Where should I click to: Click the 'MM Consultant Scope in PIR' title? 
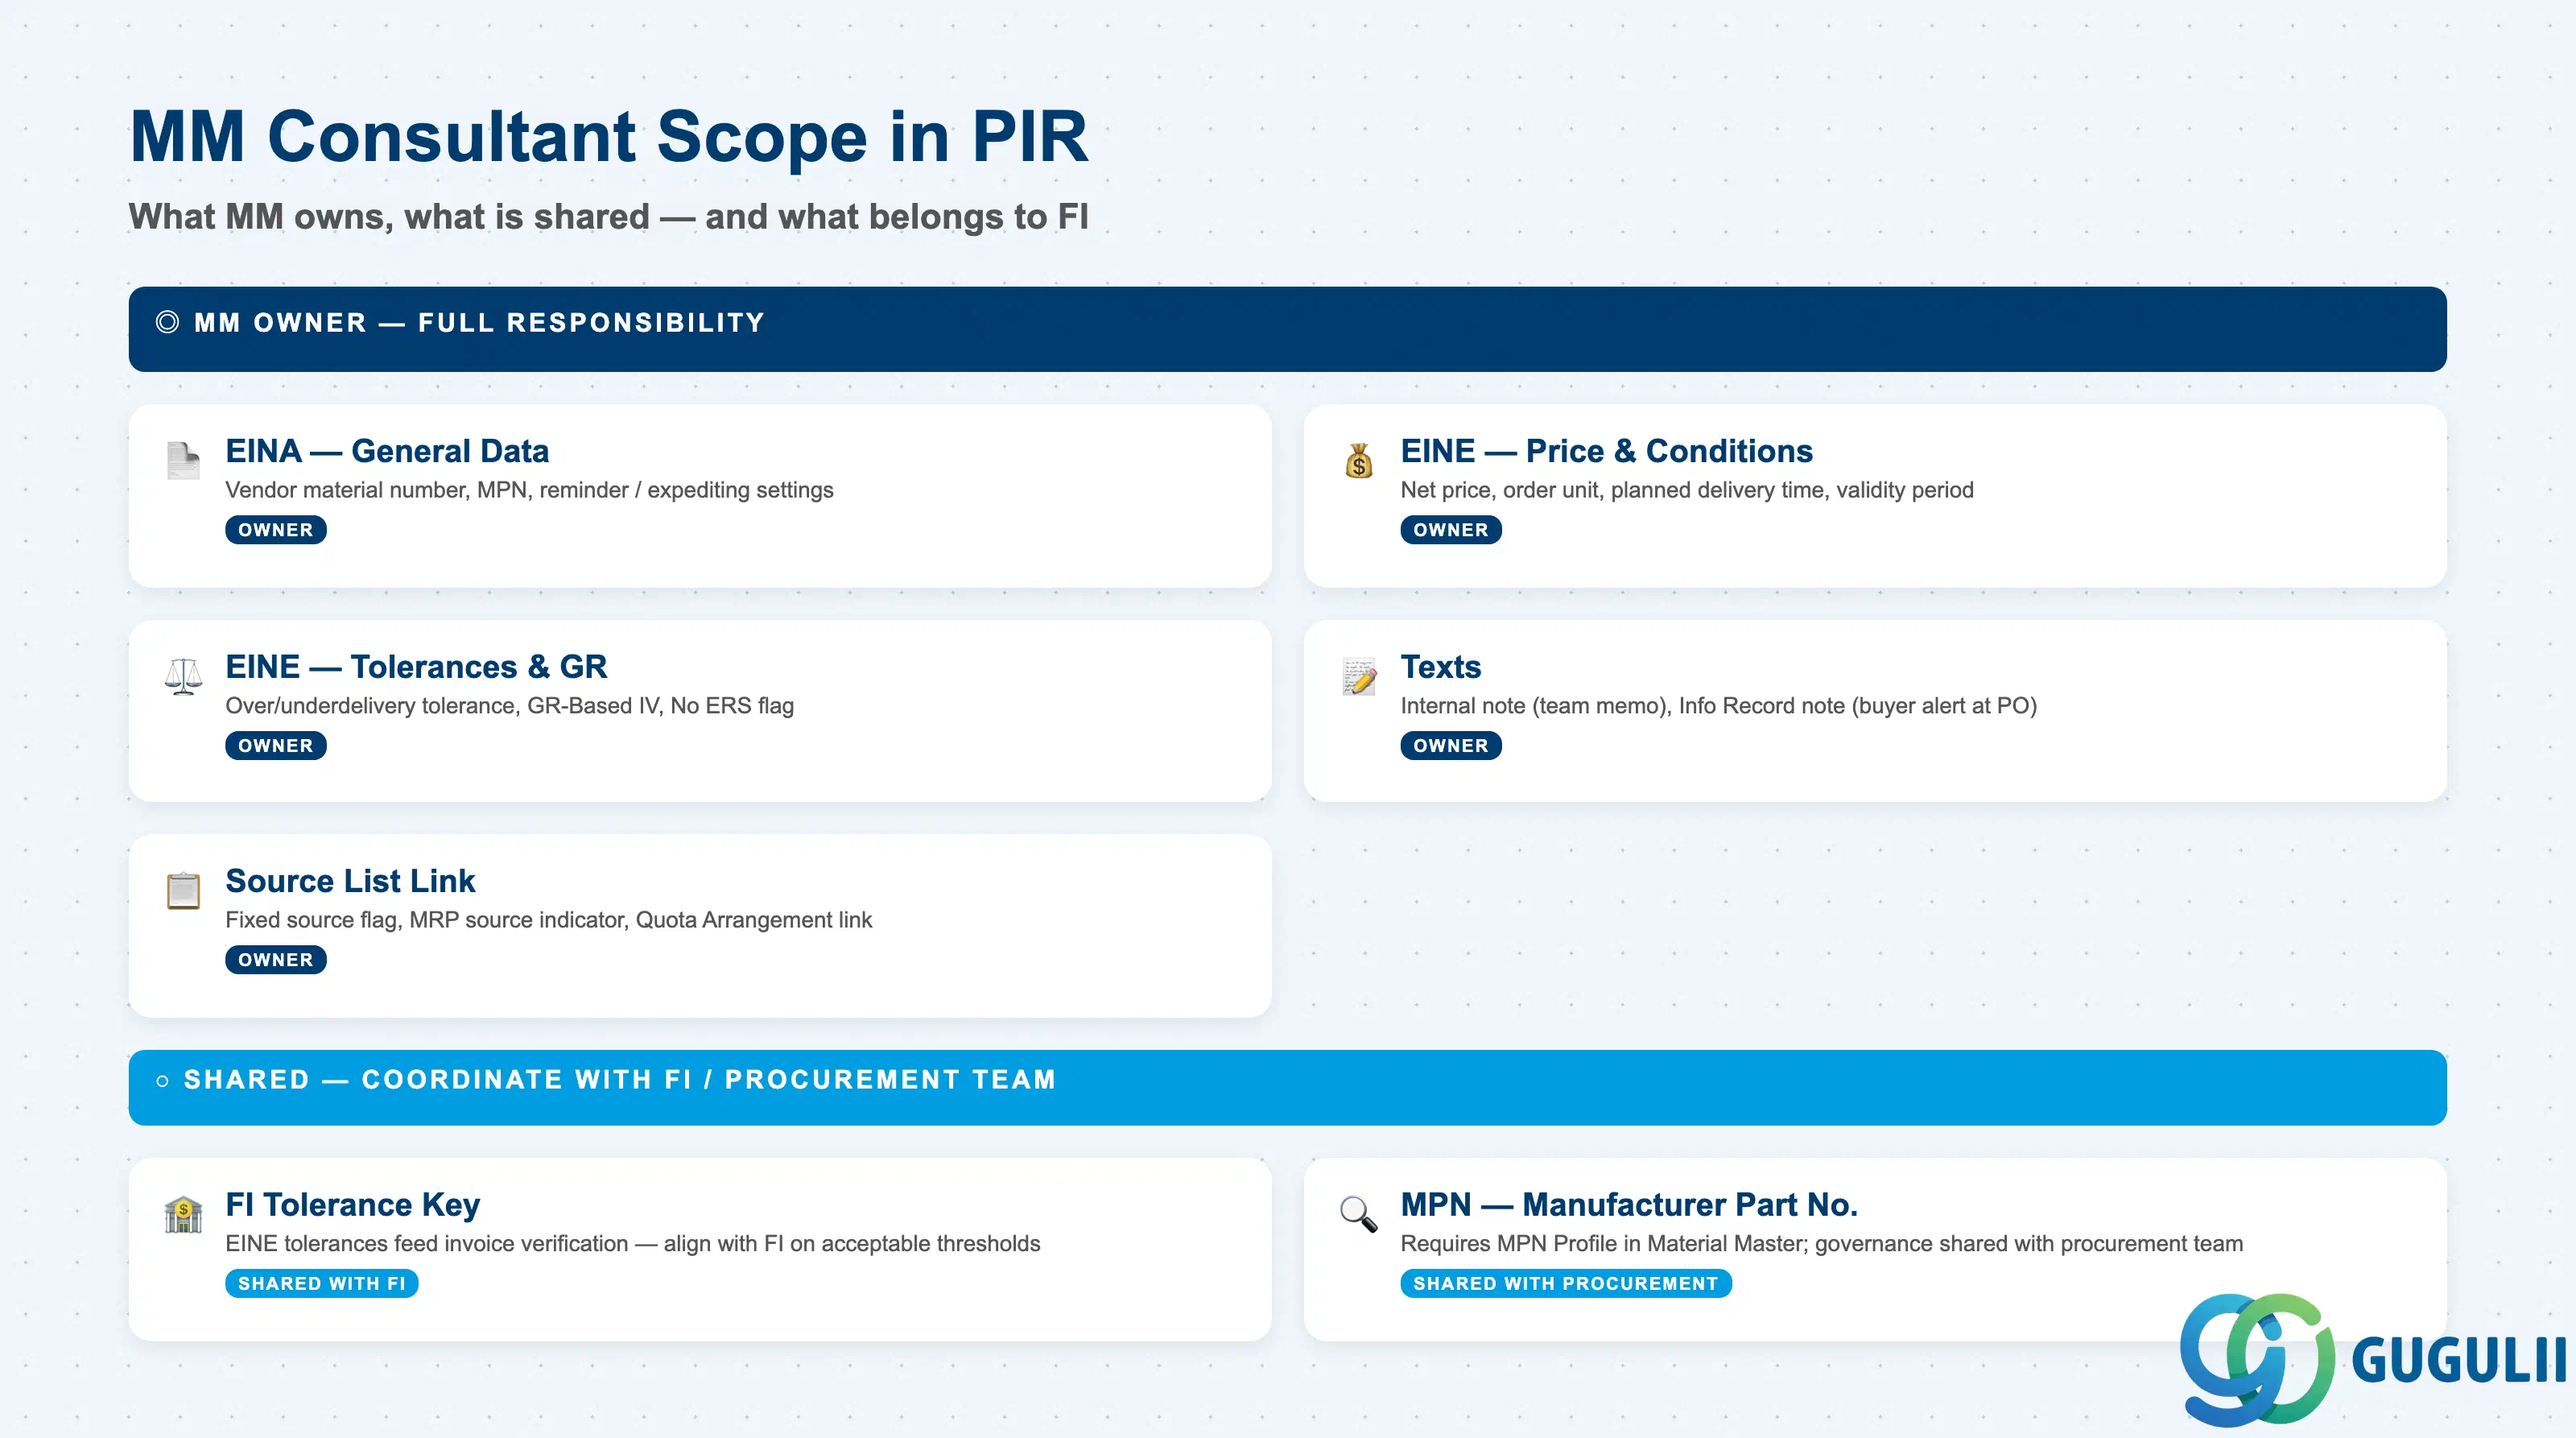pos(609,136)
